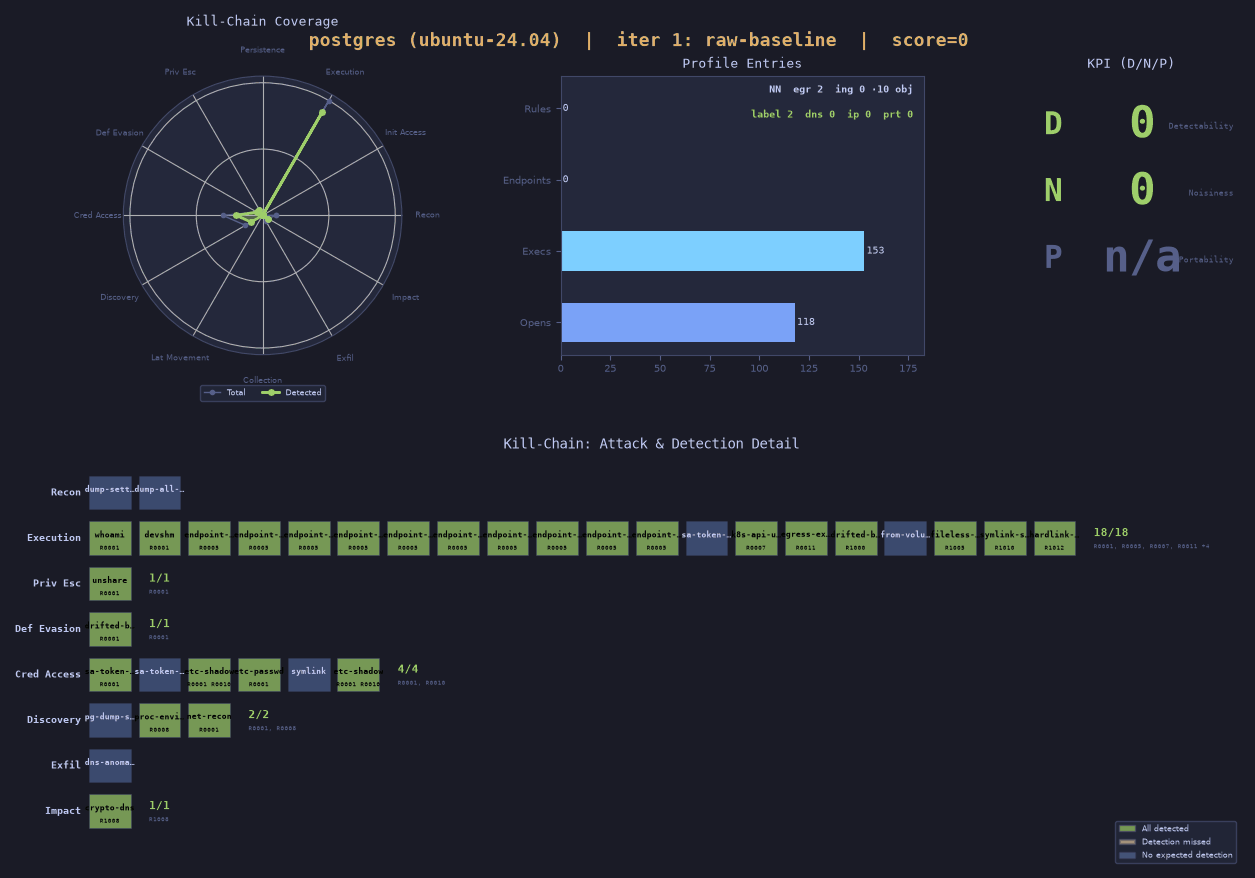1255x878 pixels.
Task: Click the from-volu box in Execution row
Action: point(905,538)
